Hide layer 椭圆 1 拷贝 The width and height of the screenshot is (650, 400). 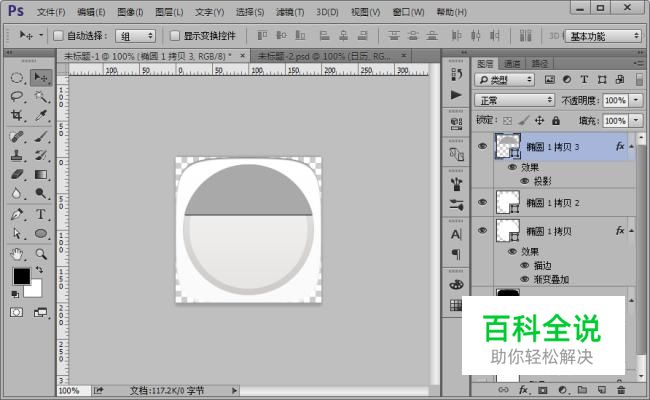pos(482,230)
